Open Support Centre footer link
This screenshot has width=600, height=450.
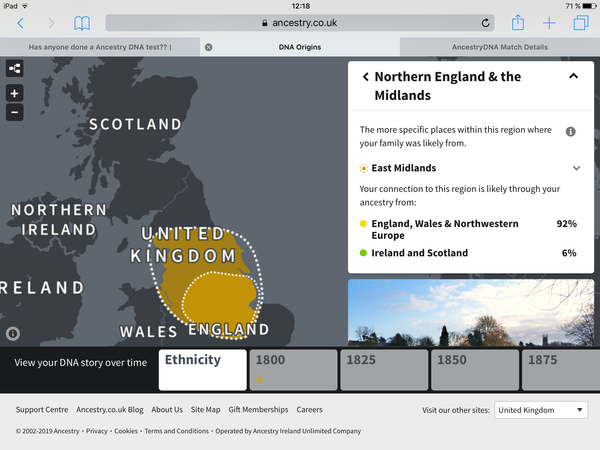click(x=42, y=410)
